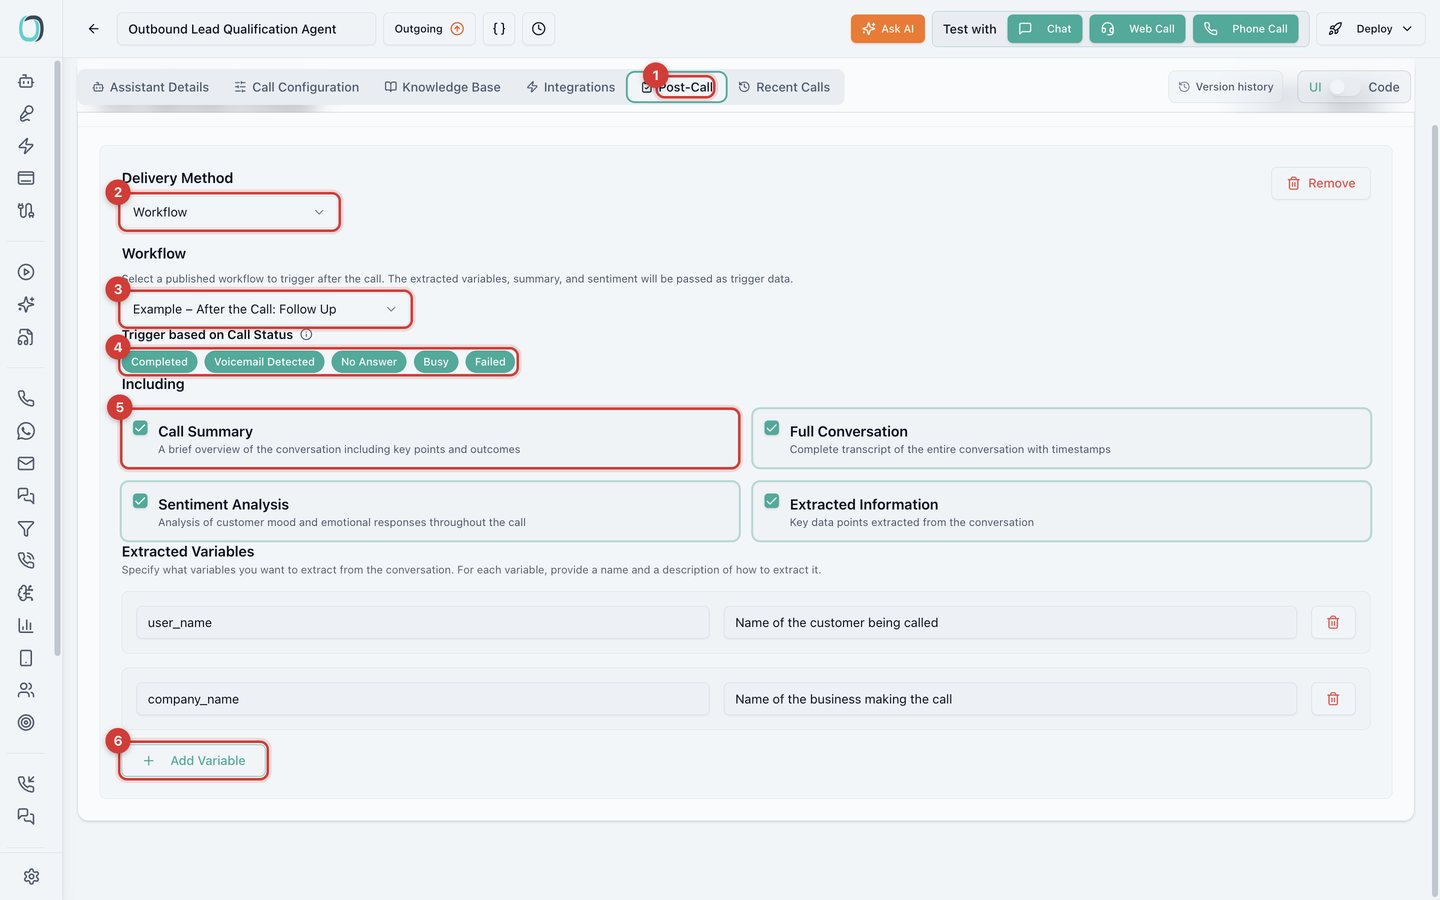
Task: Open the bar chart analytics sidebar icon
Action: (x=26, y=625)
